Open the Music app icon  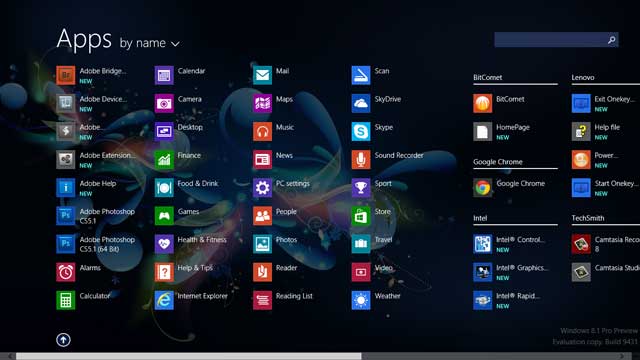pyautogui.click(x=262, y=131)
